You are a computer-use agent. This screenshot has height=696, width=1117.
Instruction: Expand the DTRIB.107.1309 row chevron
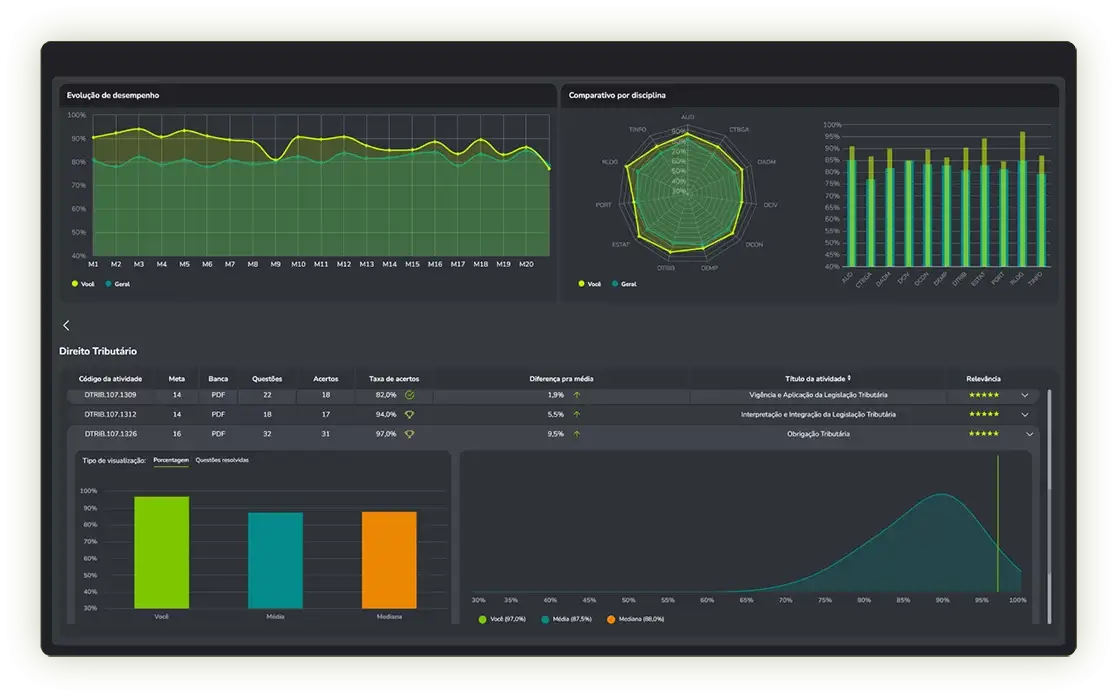point(1024,395)
